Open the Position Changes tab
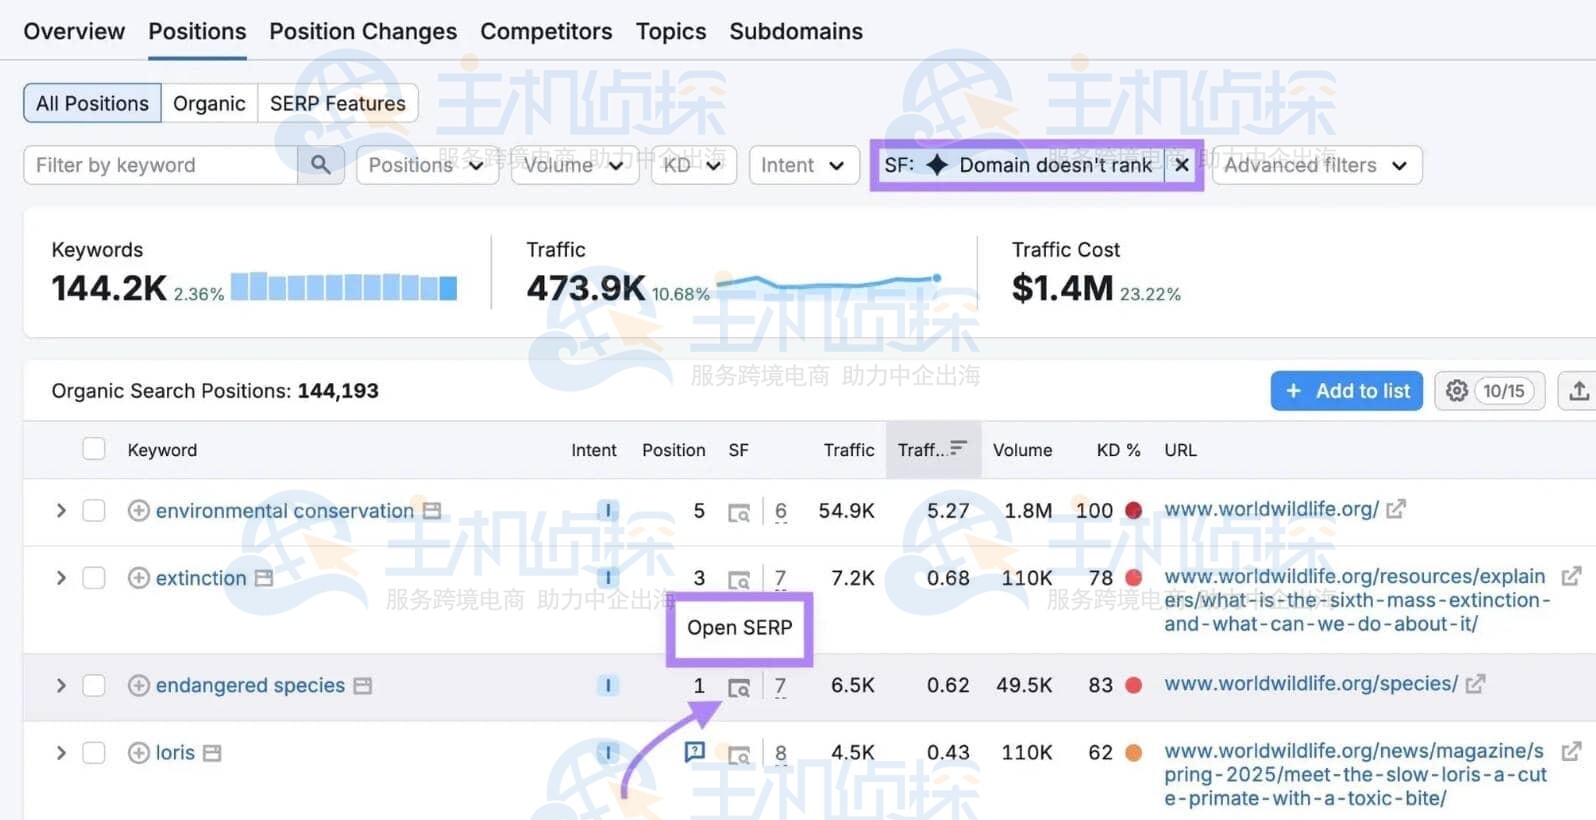This screenshot has width=1596, height=820. tap(363, 31)
